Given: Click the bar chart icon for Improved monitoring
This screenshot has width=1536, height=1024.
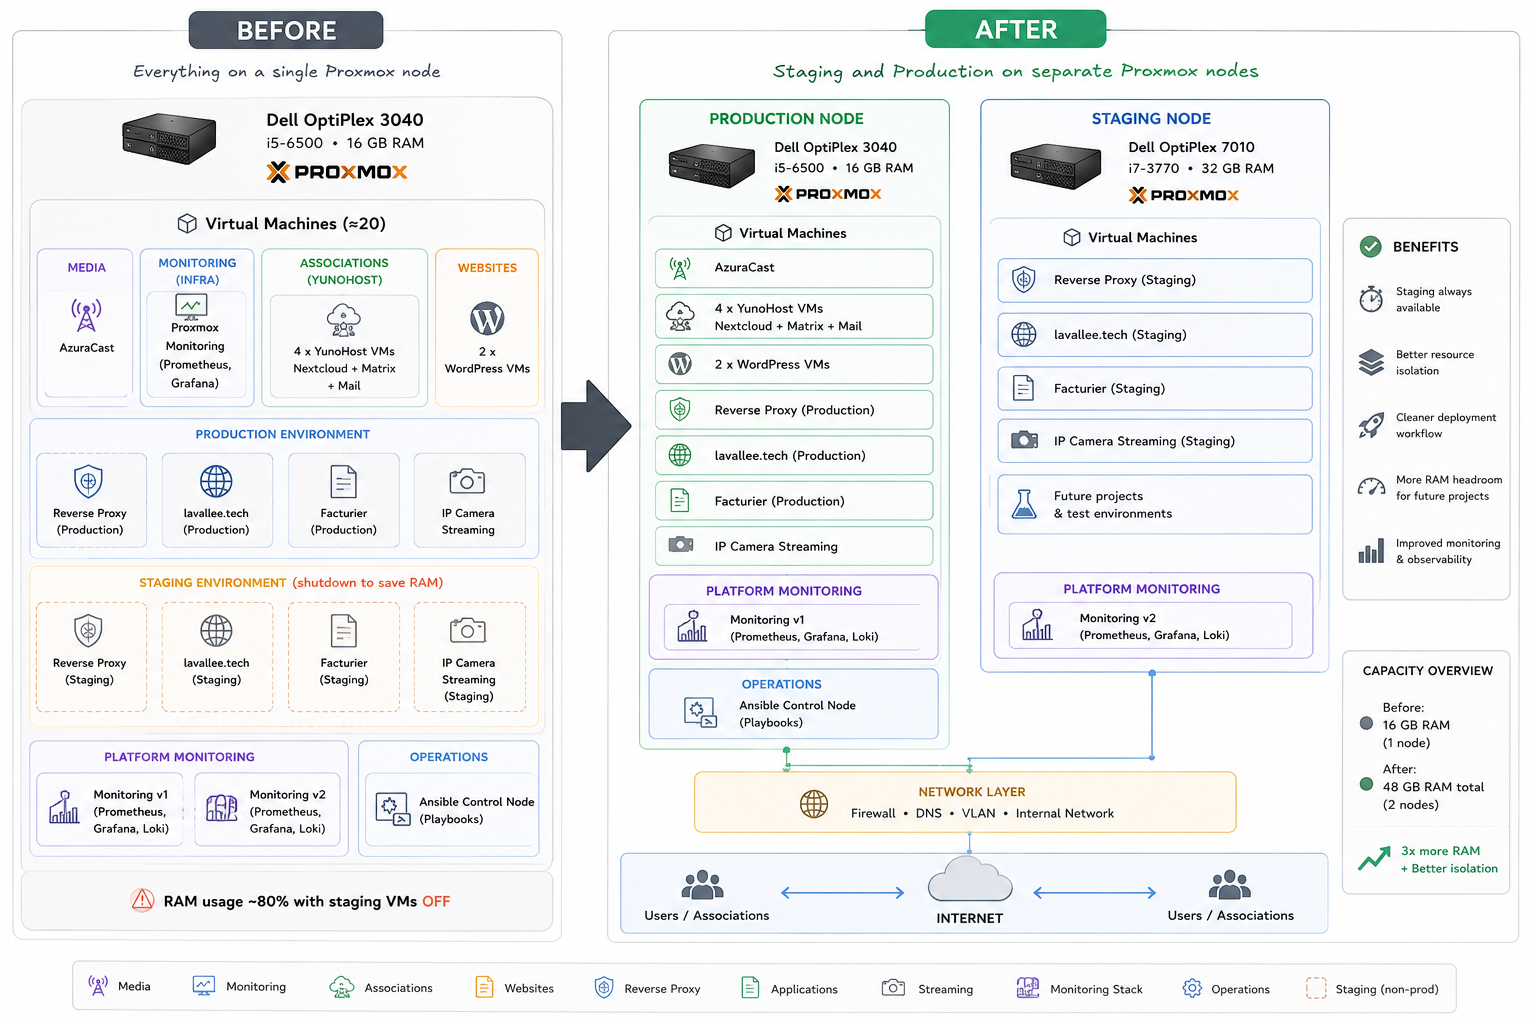Looking at the screenshot, I should click(1371, 551).
